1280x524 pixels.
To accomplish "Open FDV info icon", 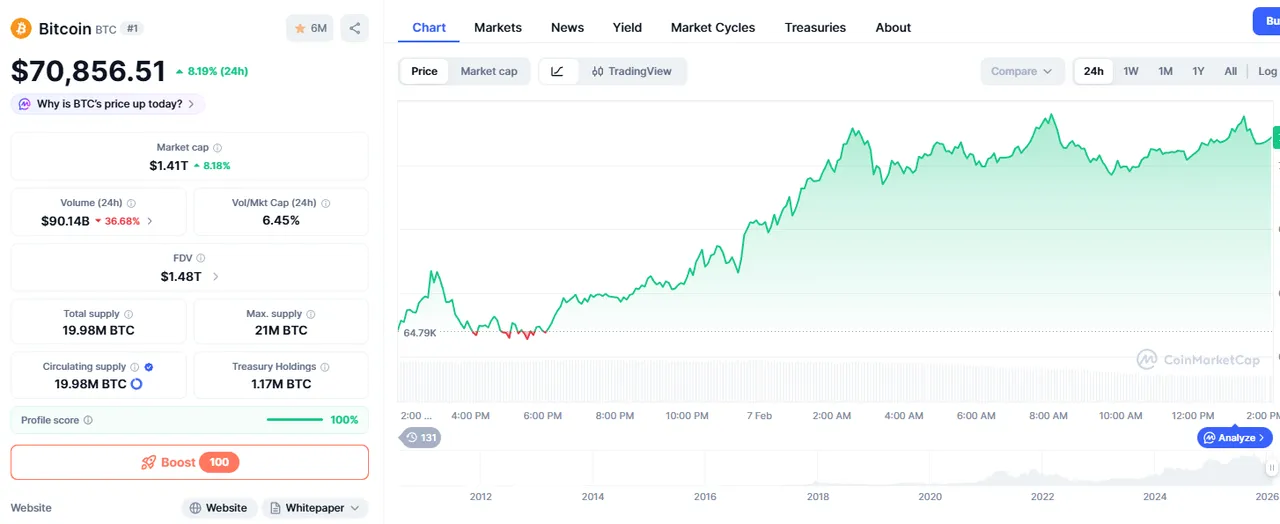I will (x=201, y=258).
